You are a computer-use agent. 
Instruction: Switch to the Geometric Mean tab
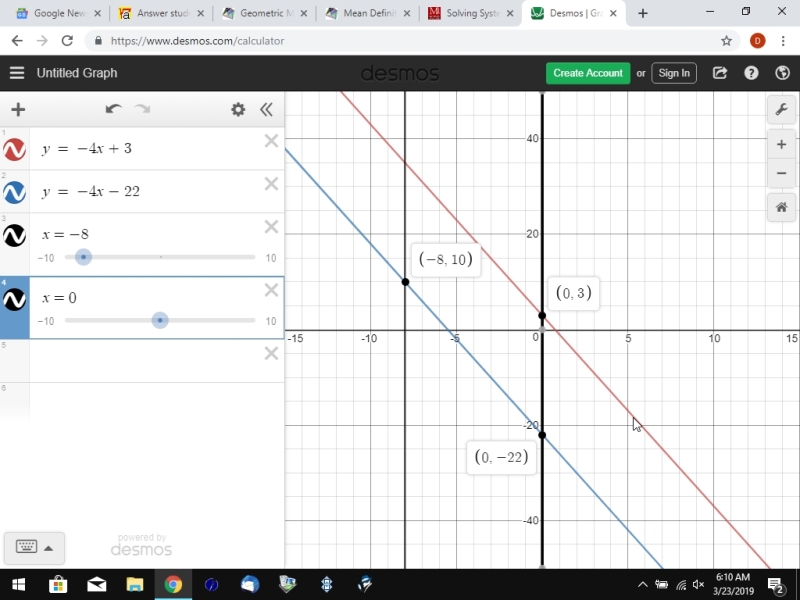click(x=265, y=13)
